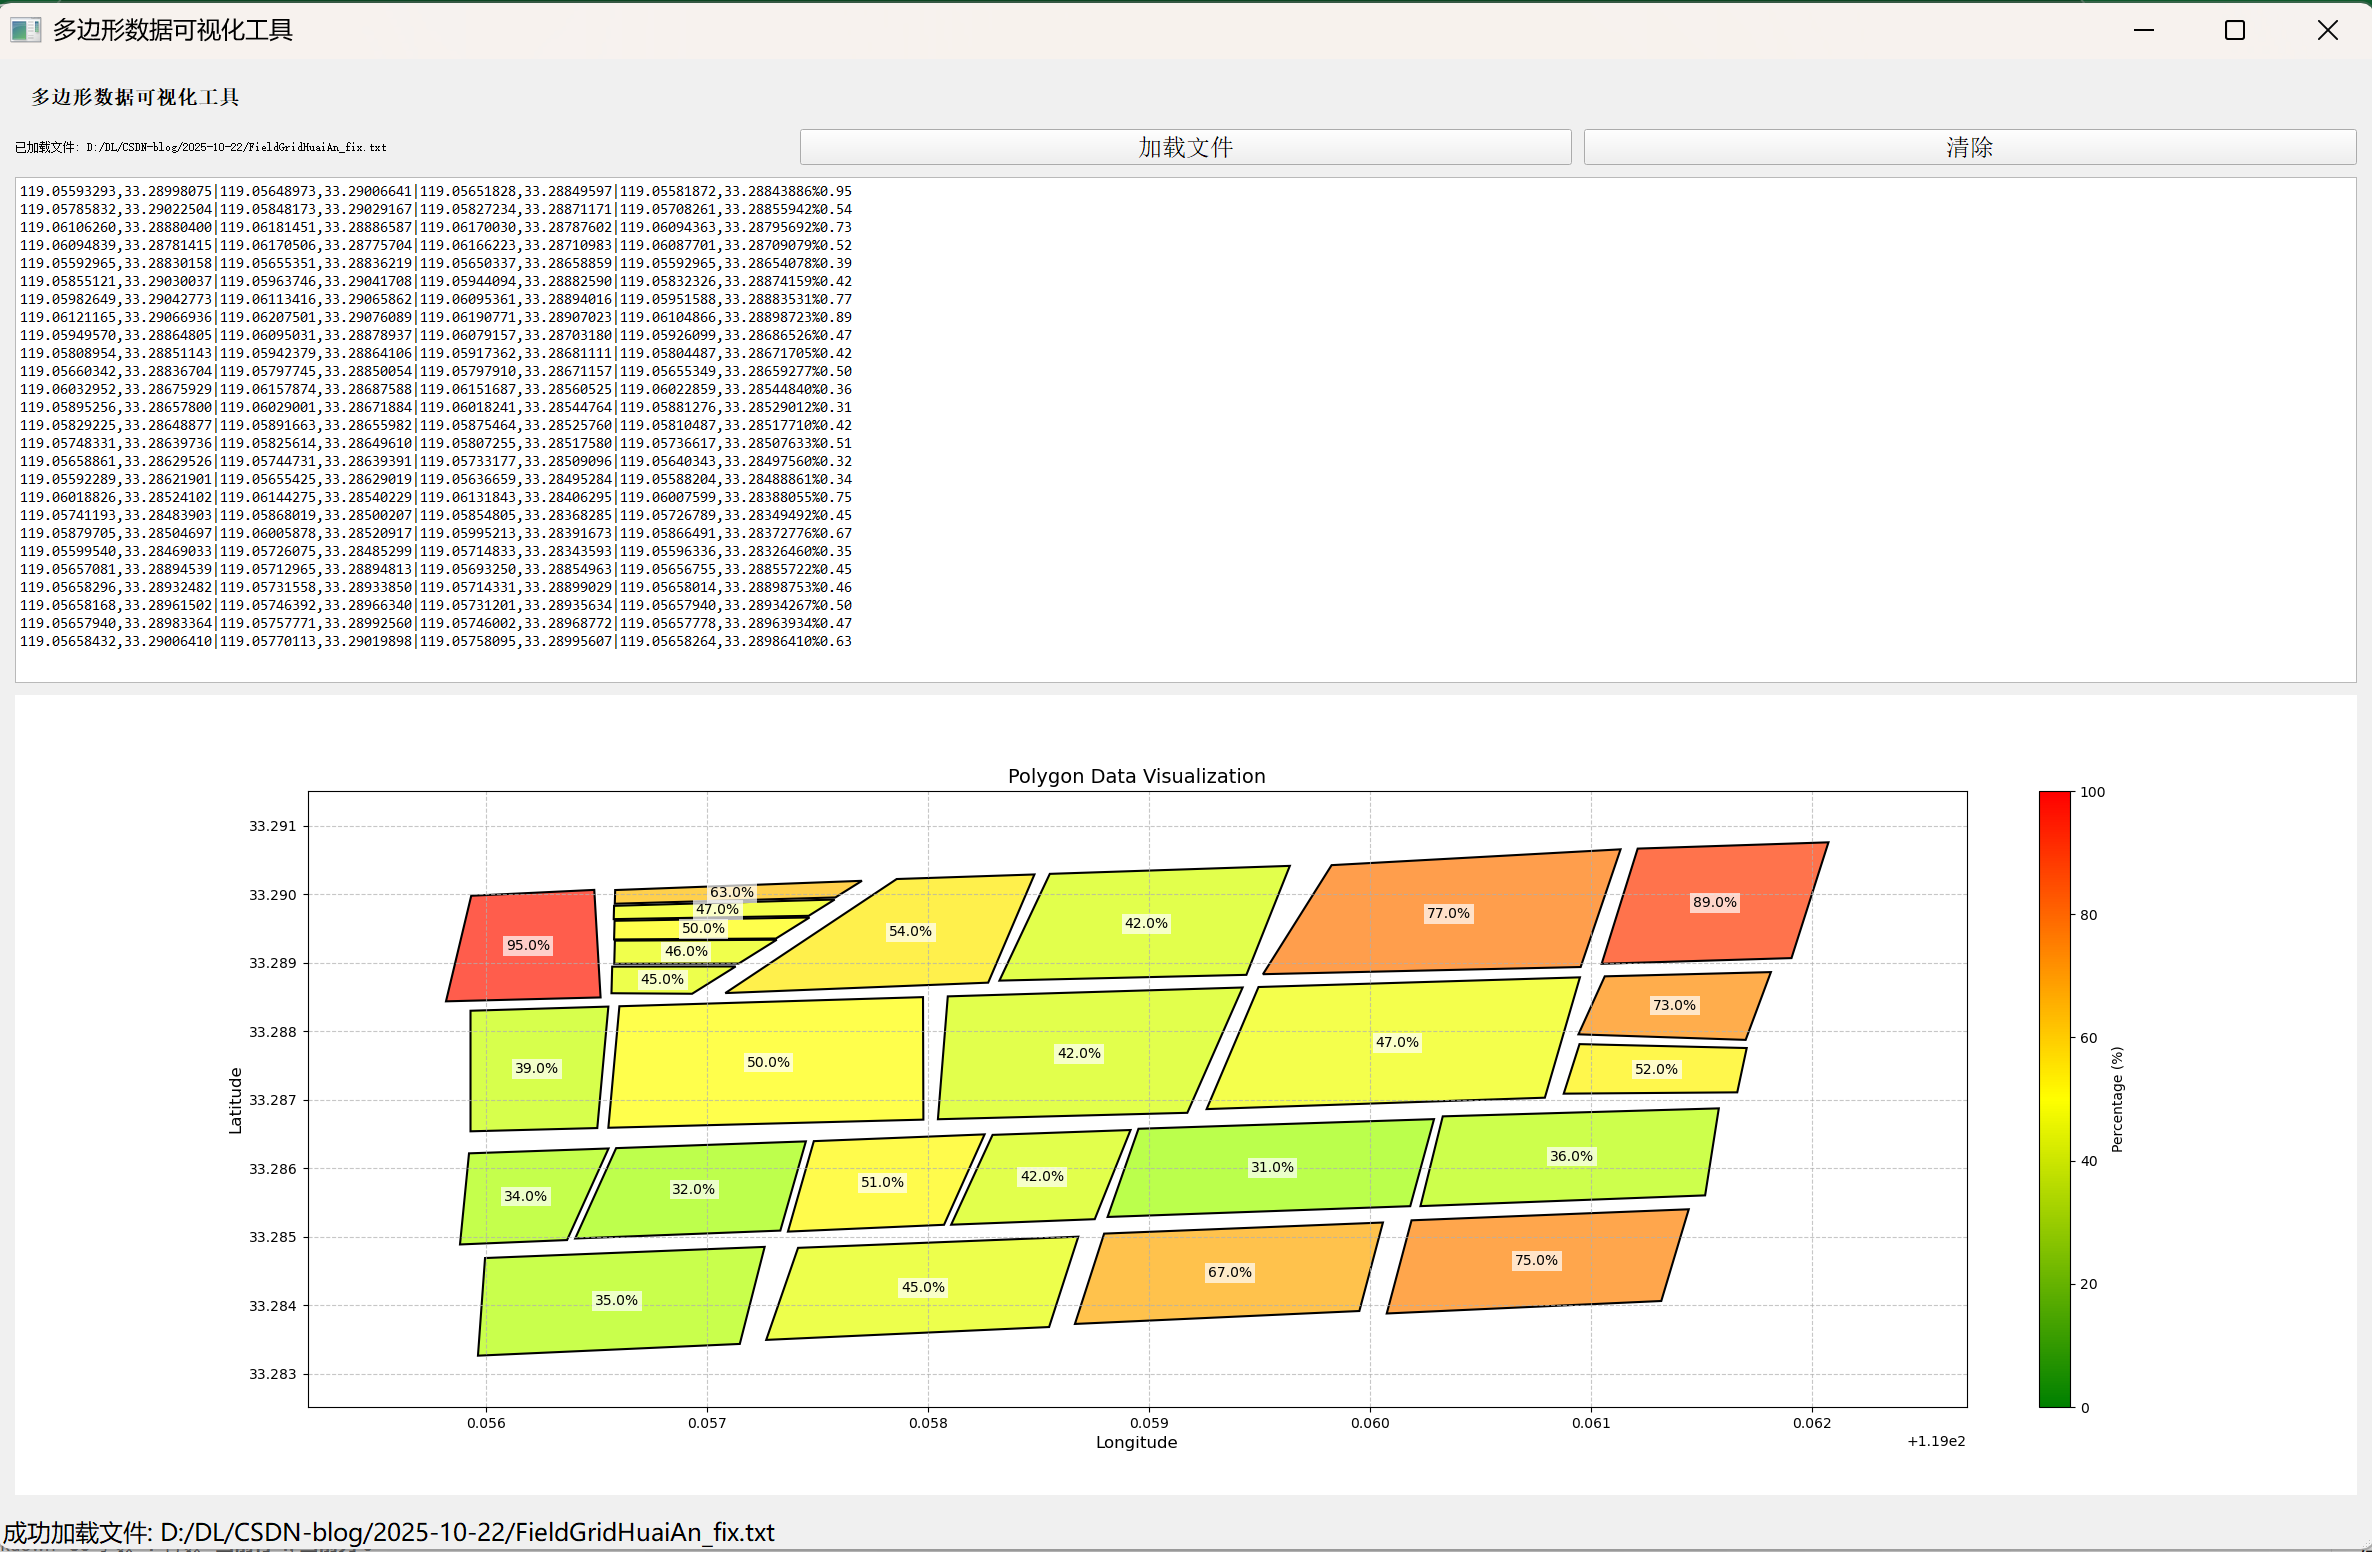2372x1552 pixels.
Task: Click the 73.0% polygon label
Action: pyautogui.click(x=1673, y=1005)
